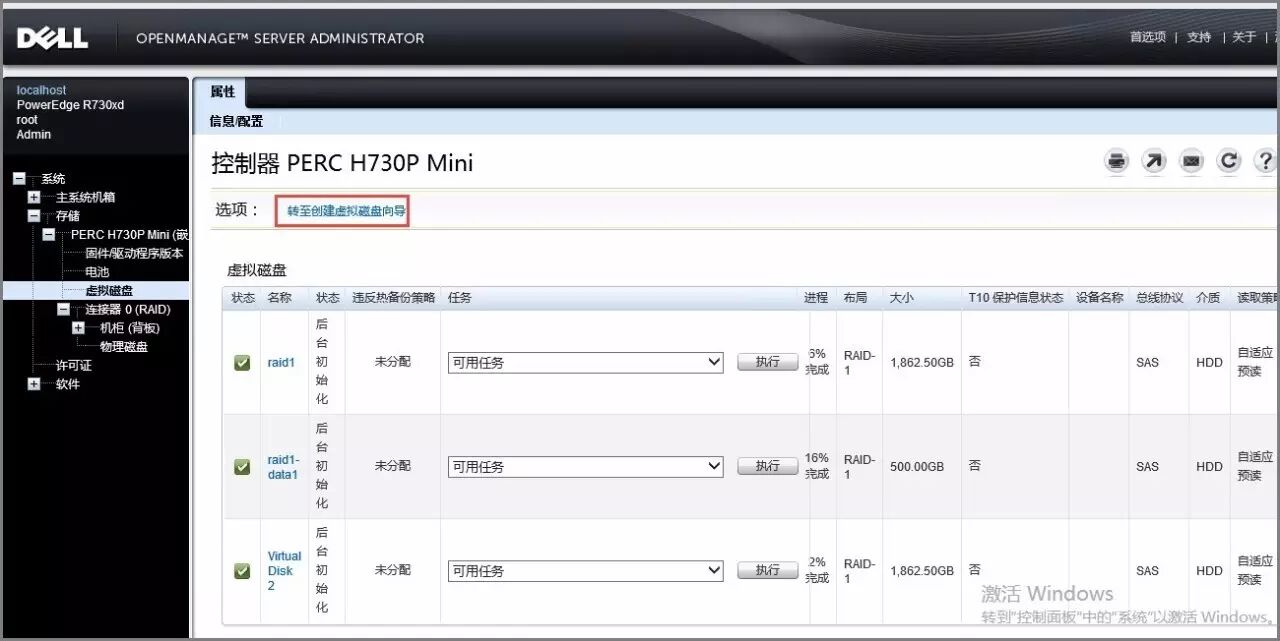
Task: Select 连接器 0 (RAID) in the tree
Action: [128, 310]
